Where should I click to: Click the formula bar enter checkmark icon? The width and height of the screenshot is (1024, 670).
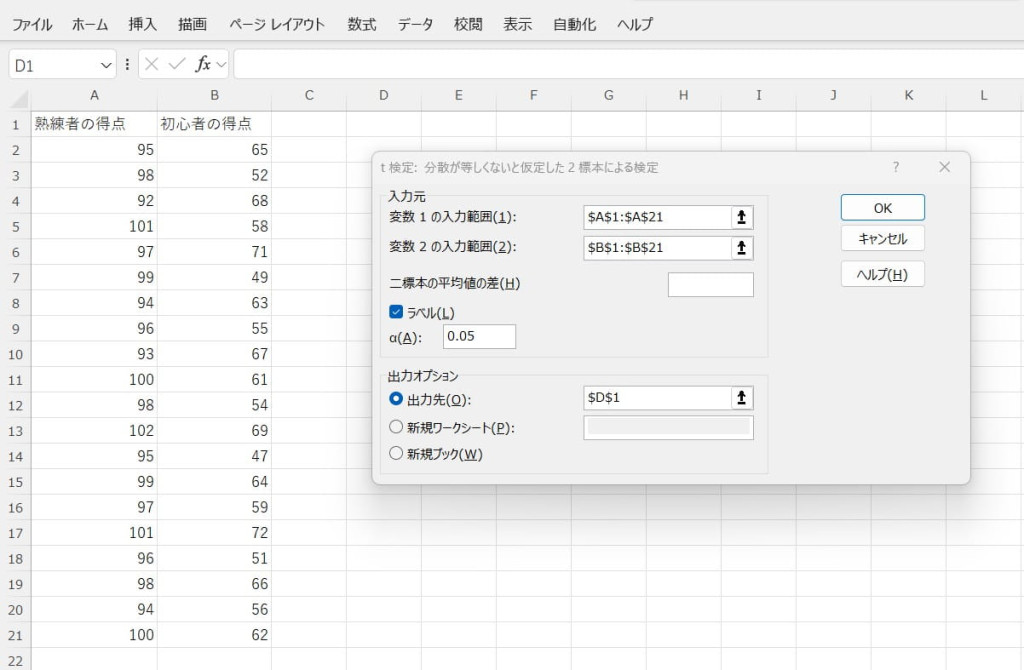click(x=177, y=64)
